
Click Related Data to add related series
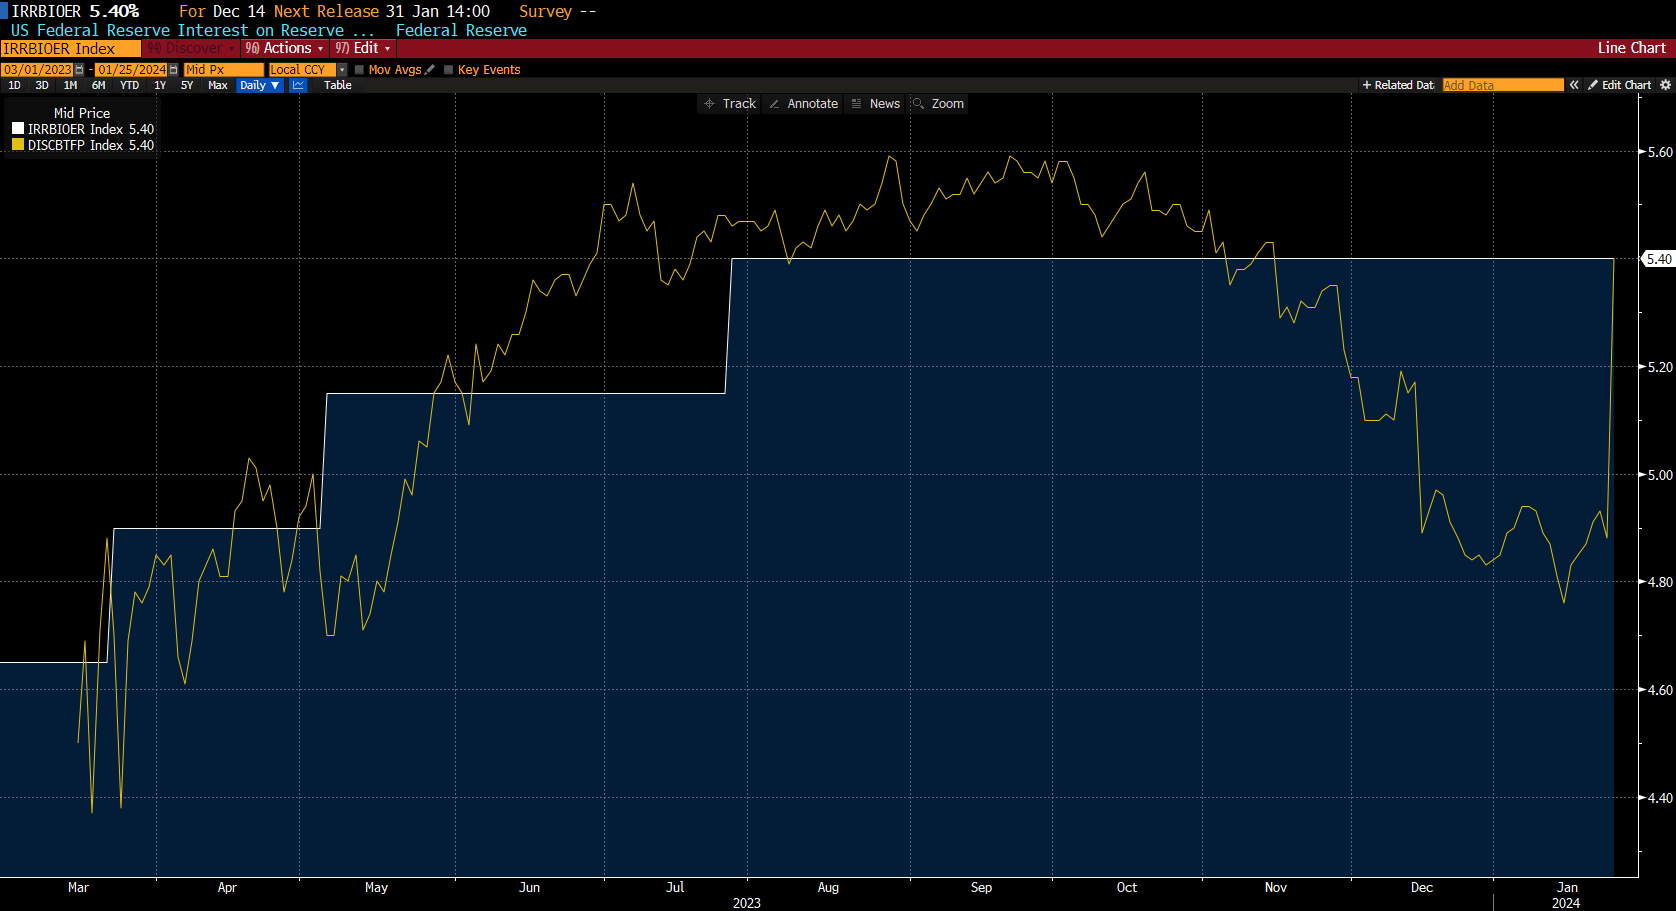coord(1397,85)
